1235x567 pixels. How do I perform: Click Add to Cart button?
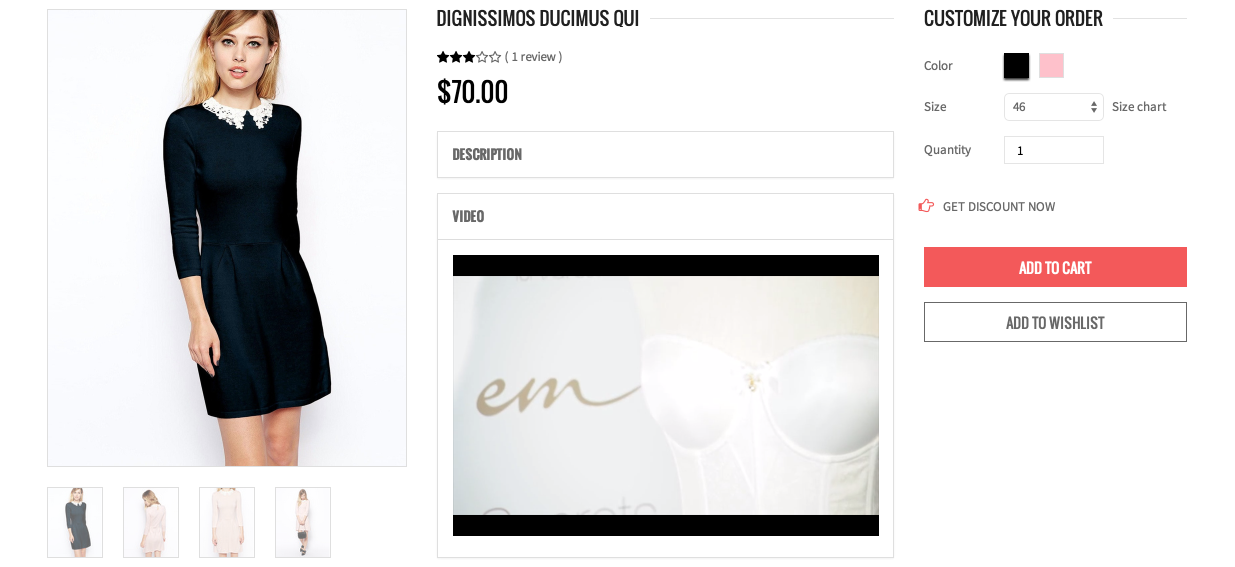pos(1055,267)
